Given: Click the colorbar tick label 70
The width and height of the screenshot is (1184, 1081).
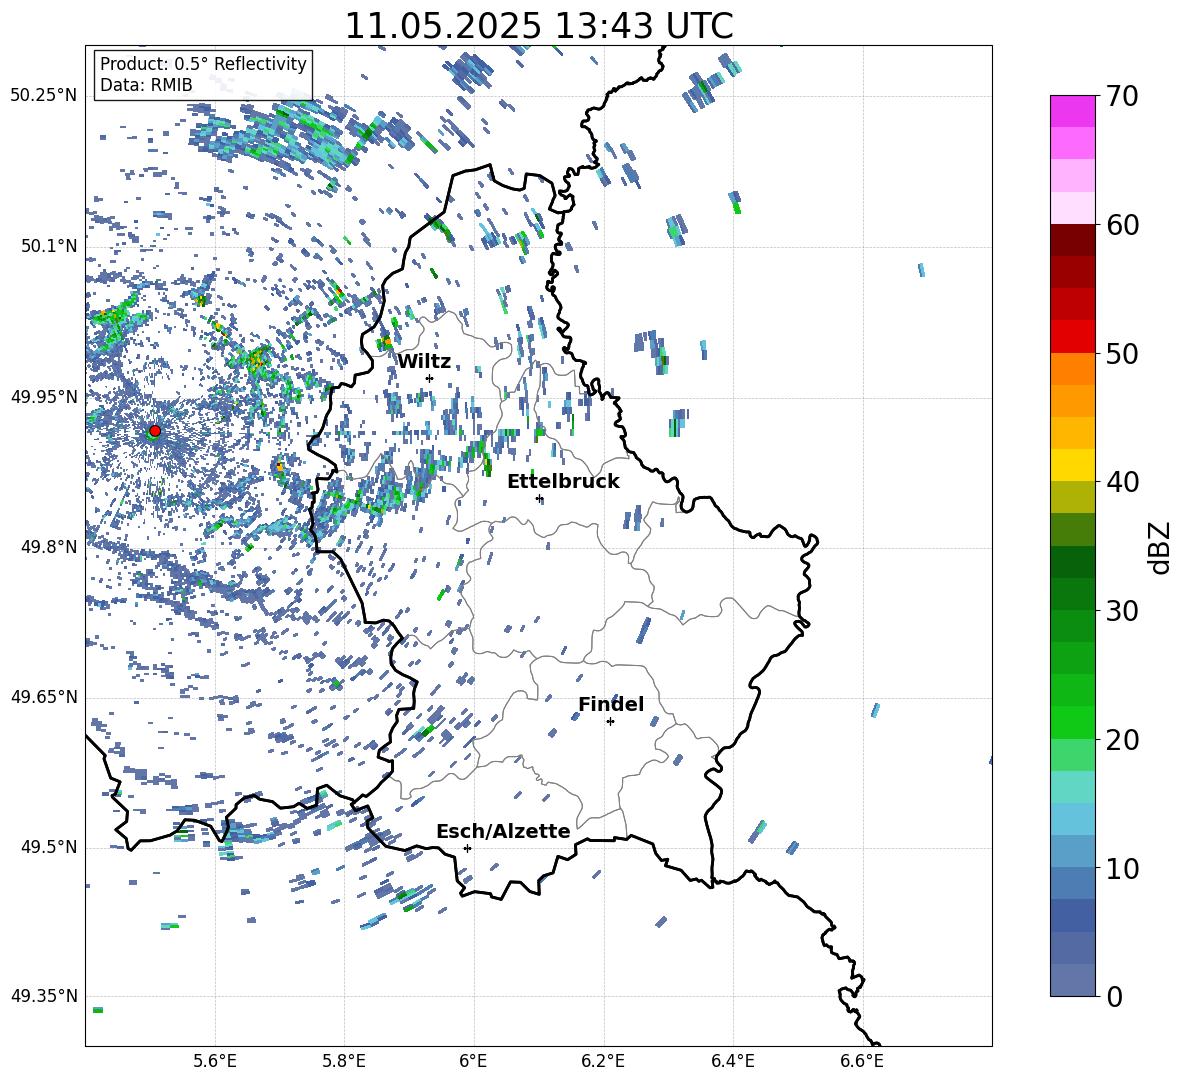Looking at the screenshot, I should [x=1123, y=96].
